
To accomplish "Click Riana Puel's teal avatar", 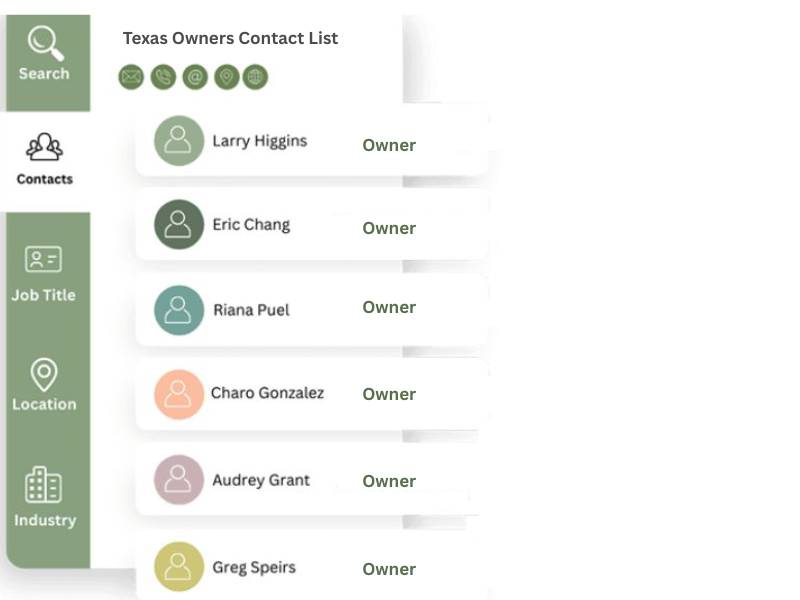I will pos(179,310).
